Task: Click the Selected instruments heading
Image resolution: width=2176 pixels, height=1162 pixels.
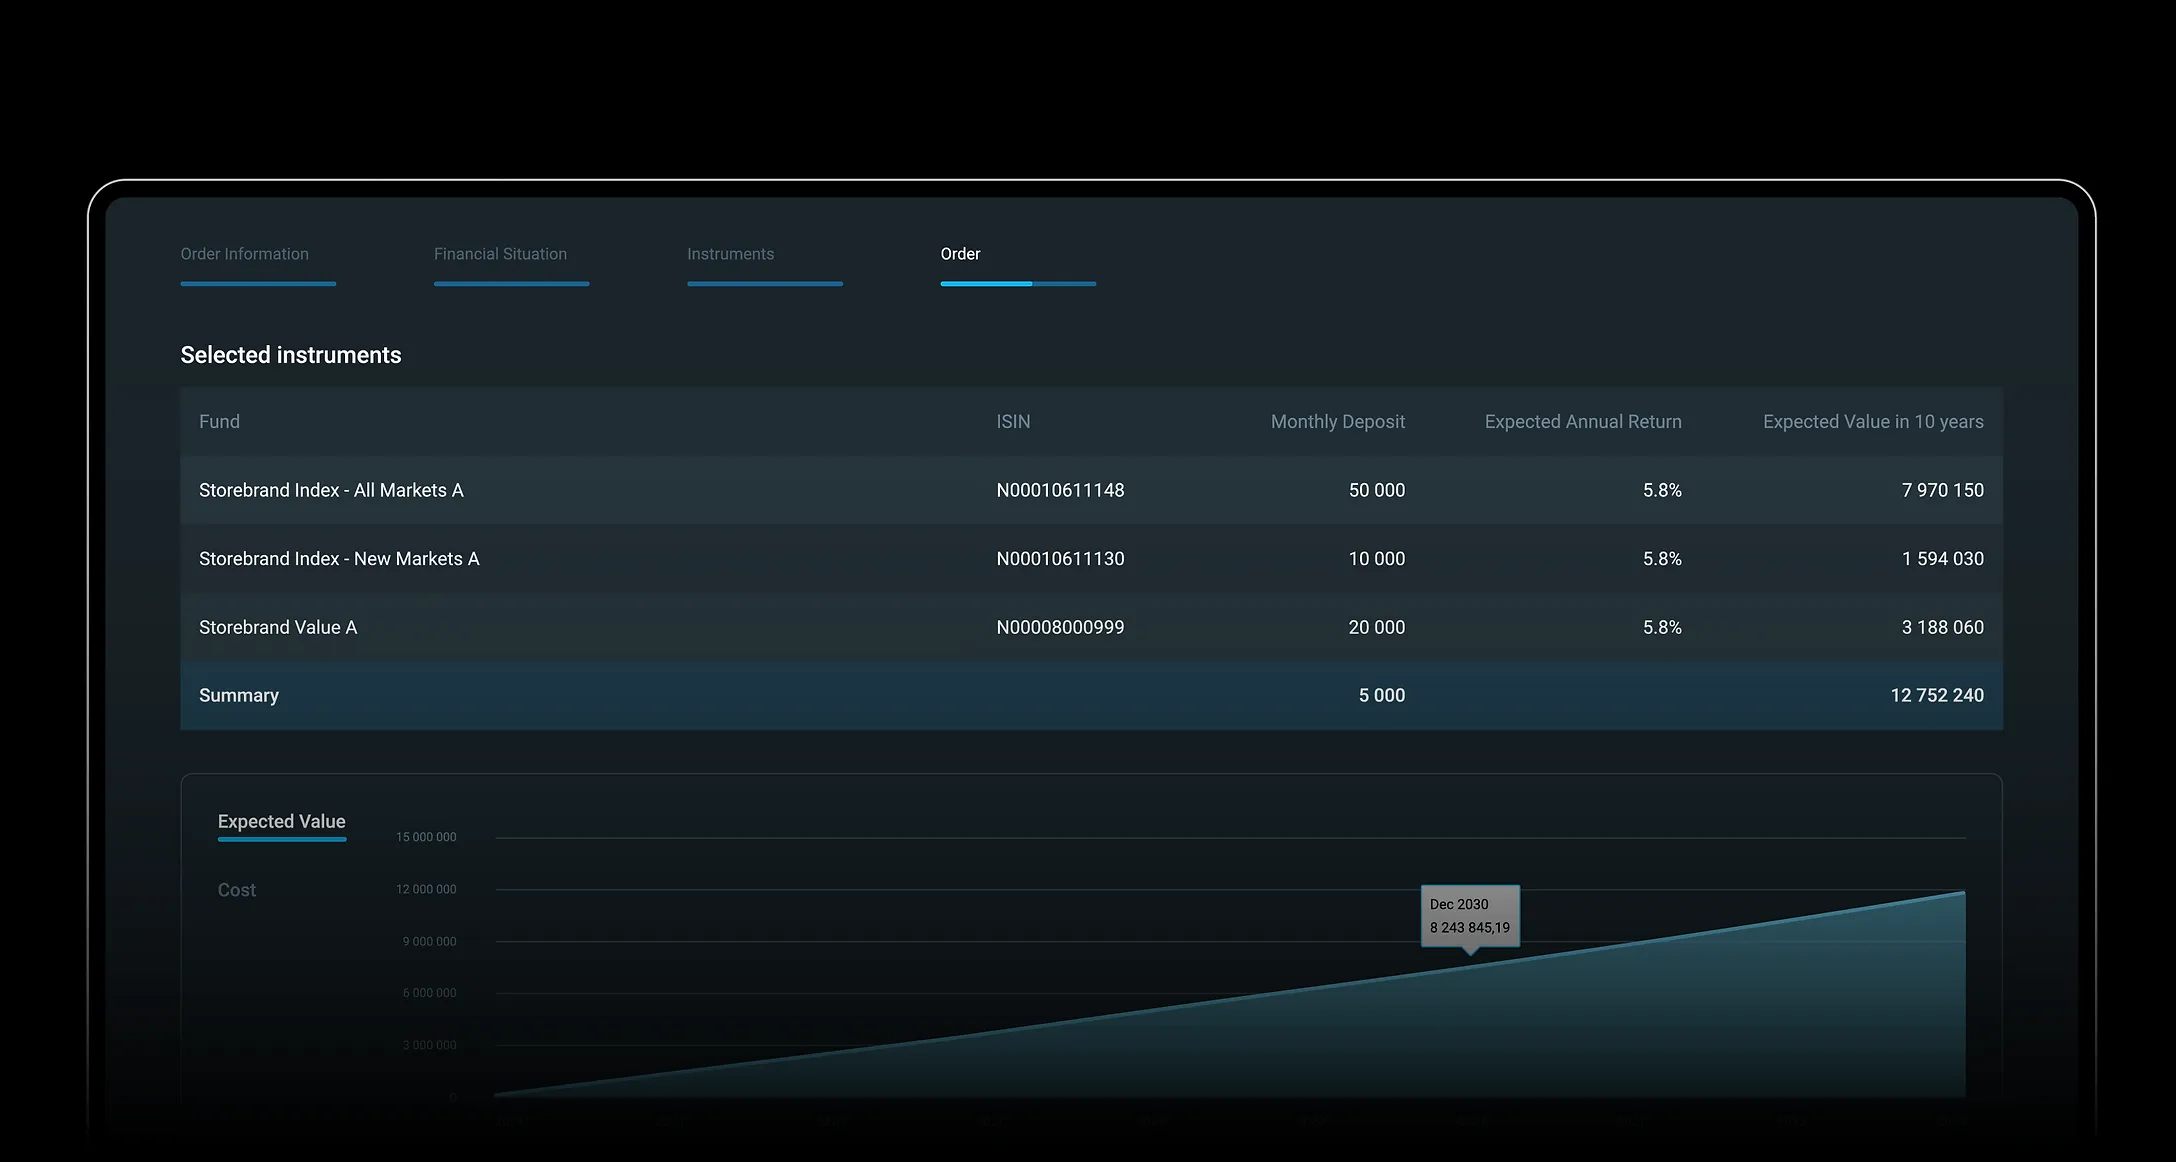Action: (291, 355)
